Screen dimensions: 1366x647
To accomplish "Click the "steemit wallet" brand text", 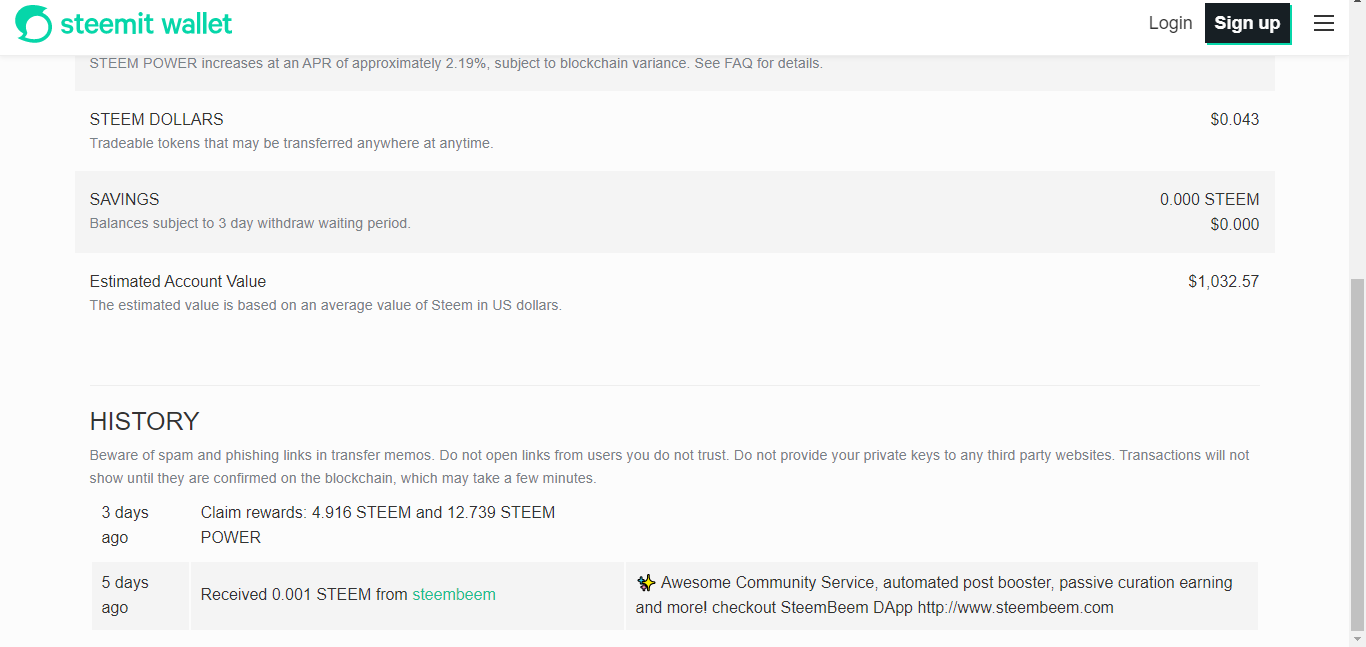I will (x=146, y=23).
